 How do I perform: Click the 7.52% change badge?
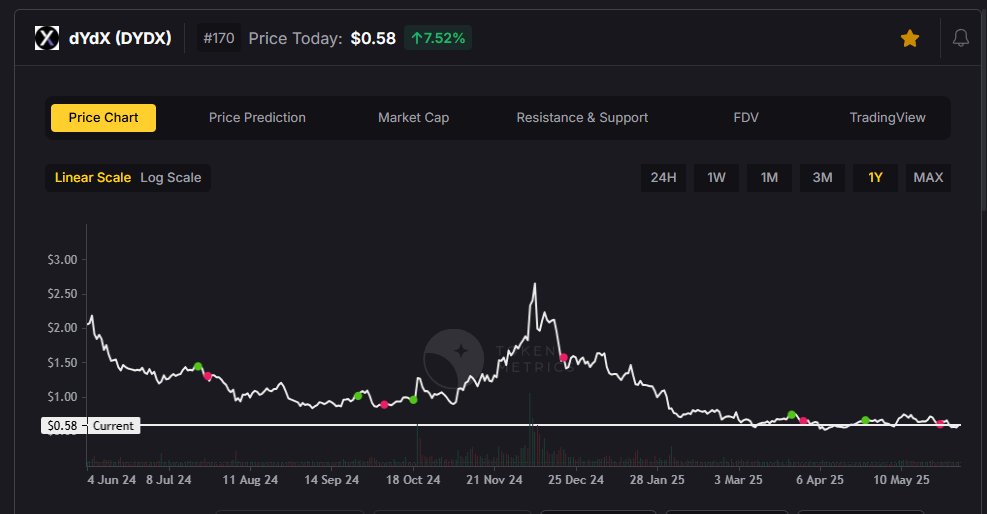click(x=438, y=38)
